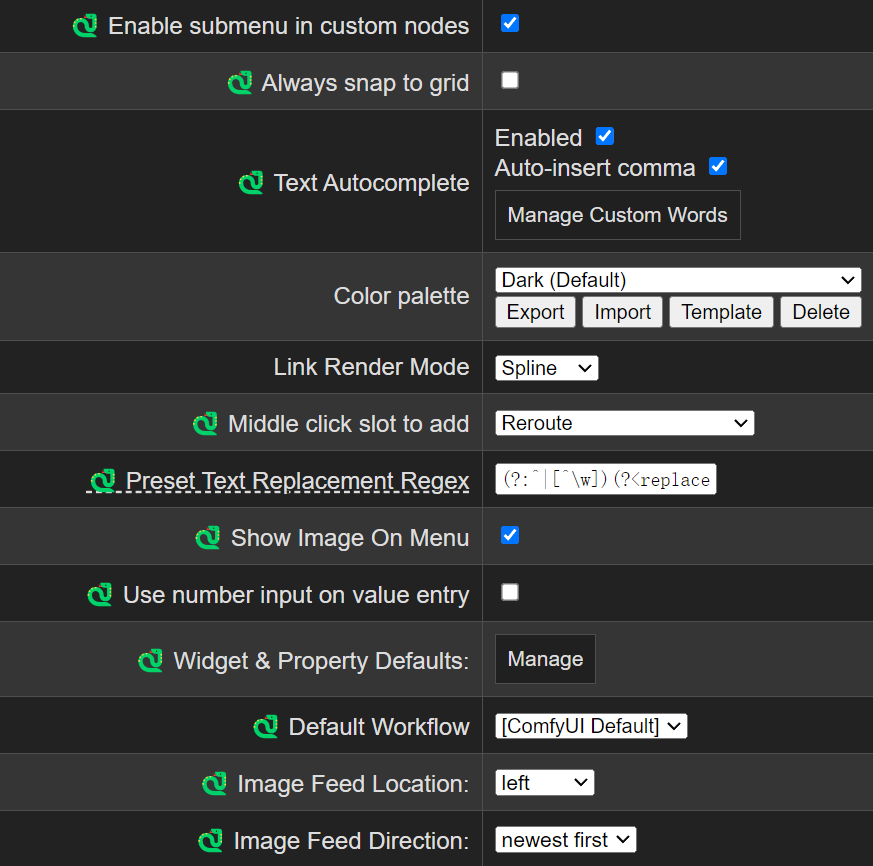Click the Preset Text Replacement Regex field
Screen dimensions: 873x866
coord(605,480)
